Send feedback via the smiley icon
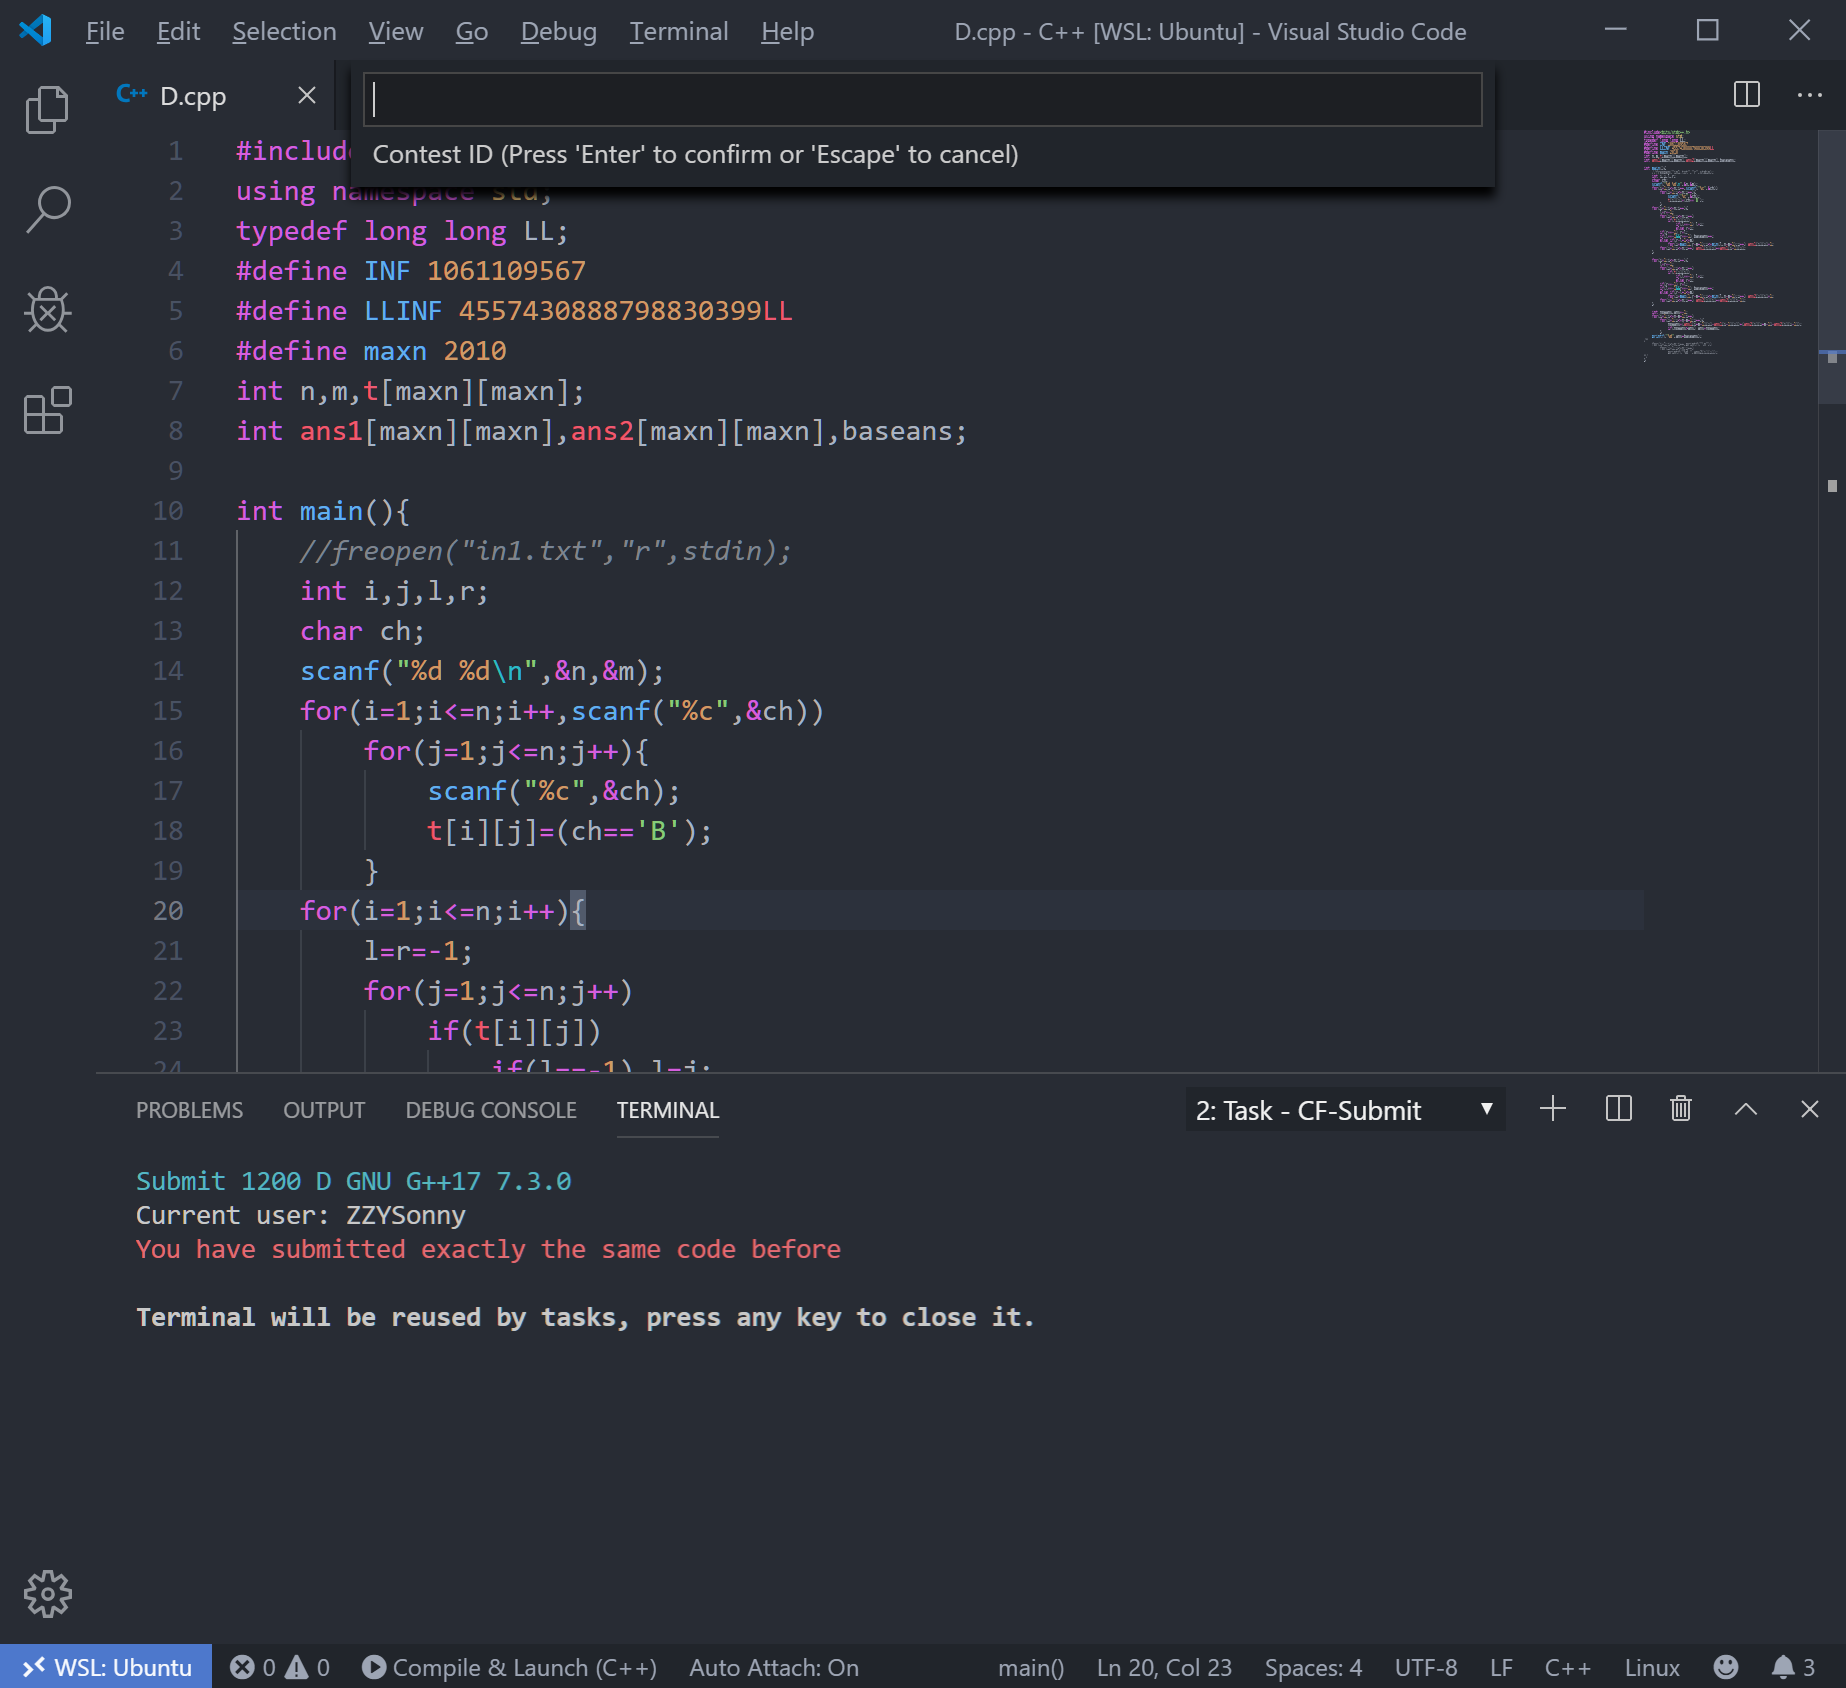 1727,1667
